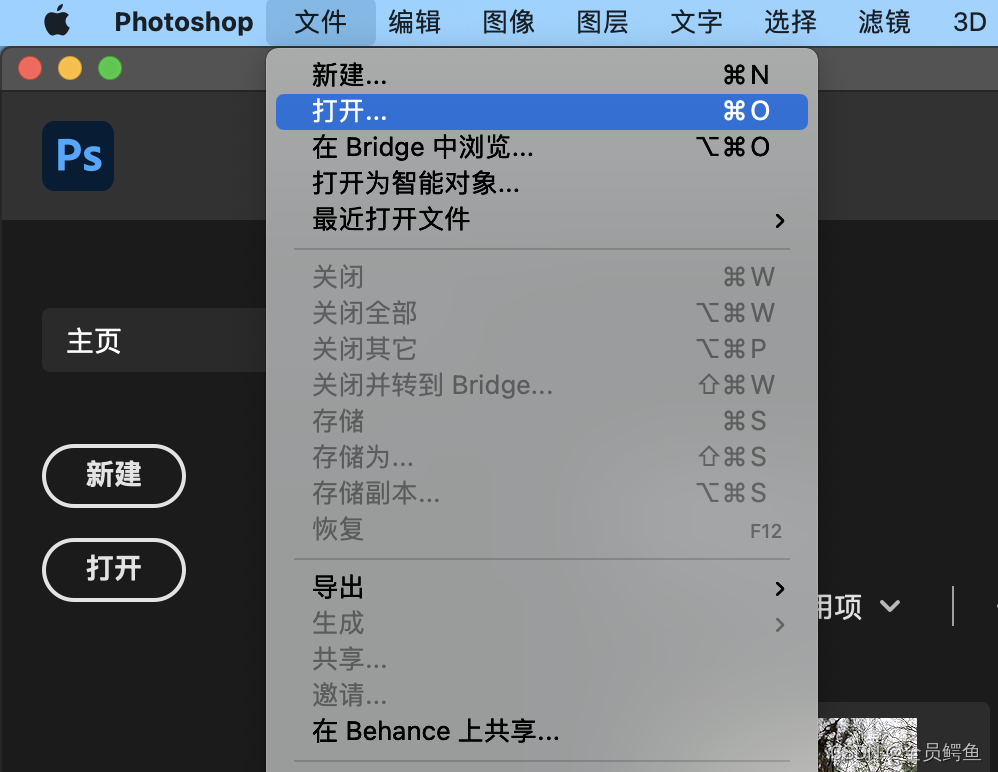Open the recent file thumbnail
This screenshot has height=772, width=998.
(867, 745)
